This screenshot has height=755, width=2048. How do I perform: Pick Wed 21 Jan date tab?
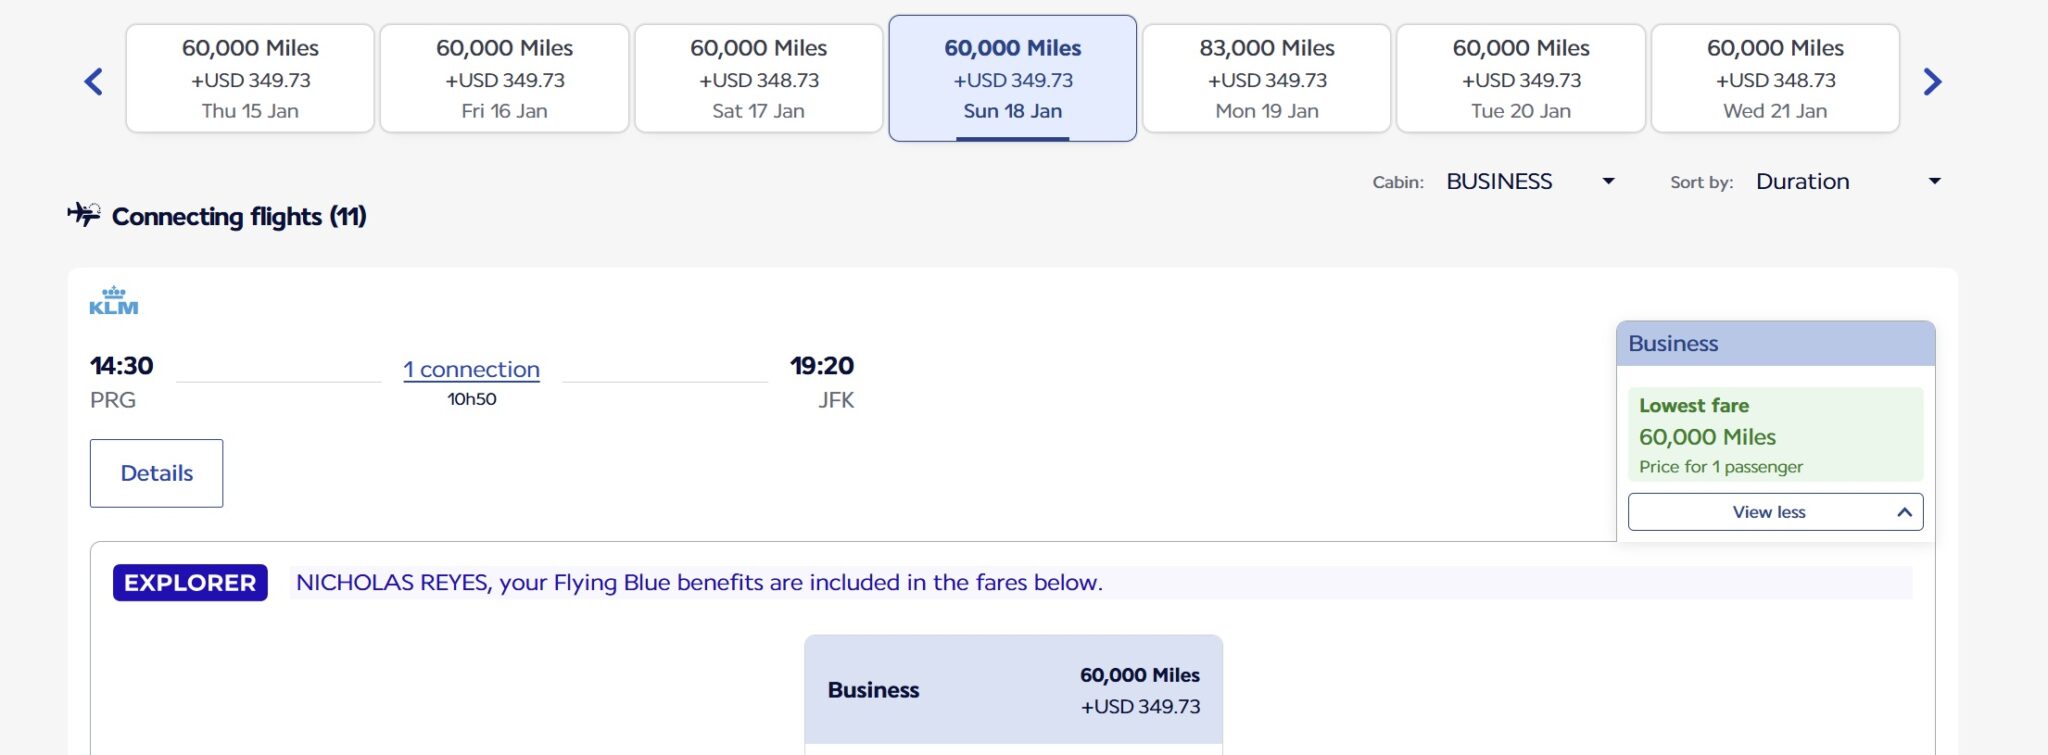tap(1775, 79)
